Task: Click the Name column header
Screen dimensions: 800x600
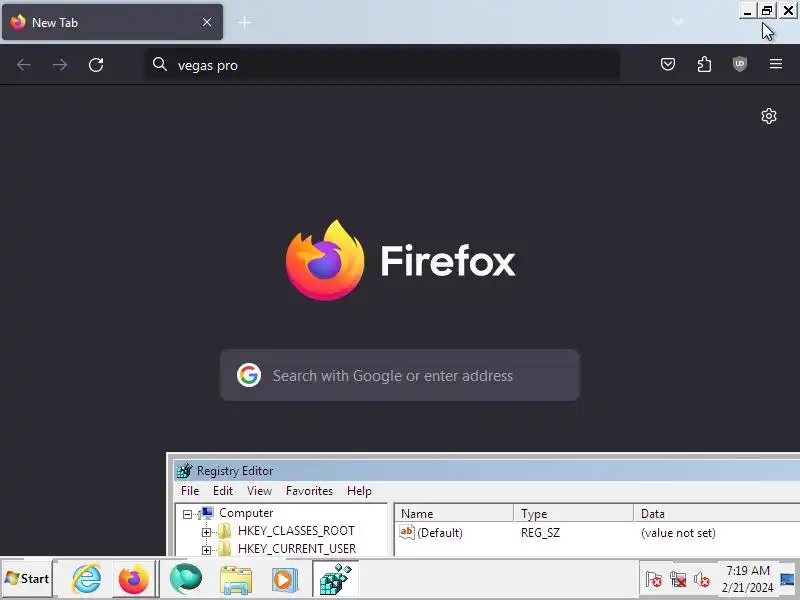Action: [454, 513]
